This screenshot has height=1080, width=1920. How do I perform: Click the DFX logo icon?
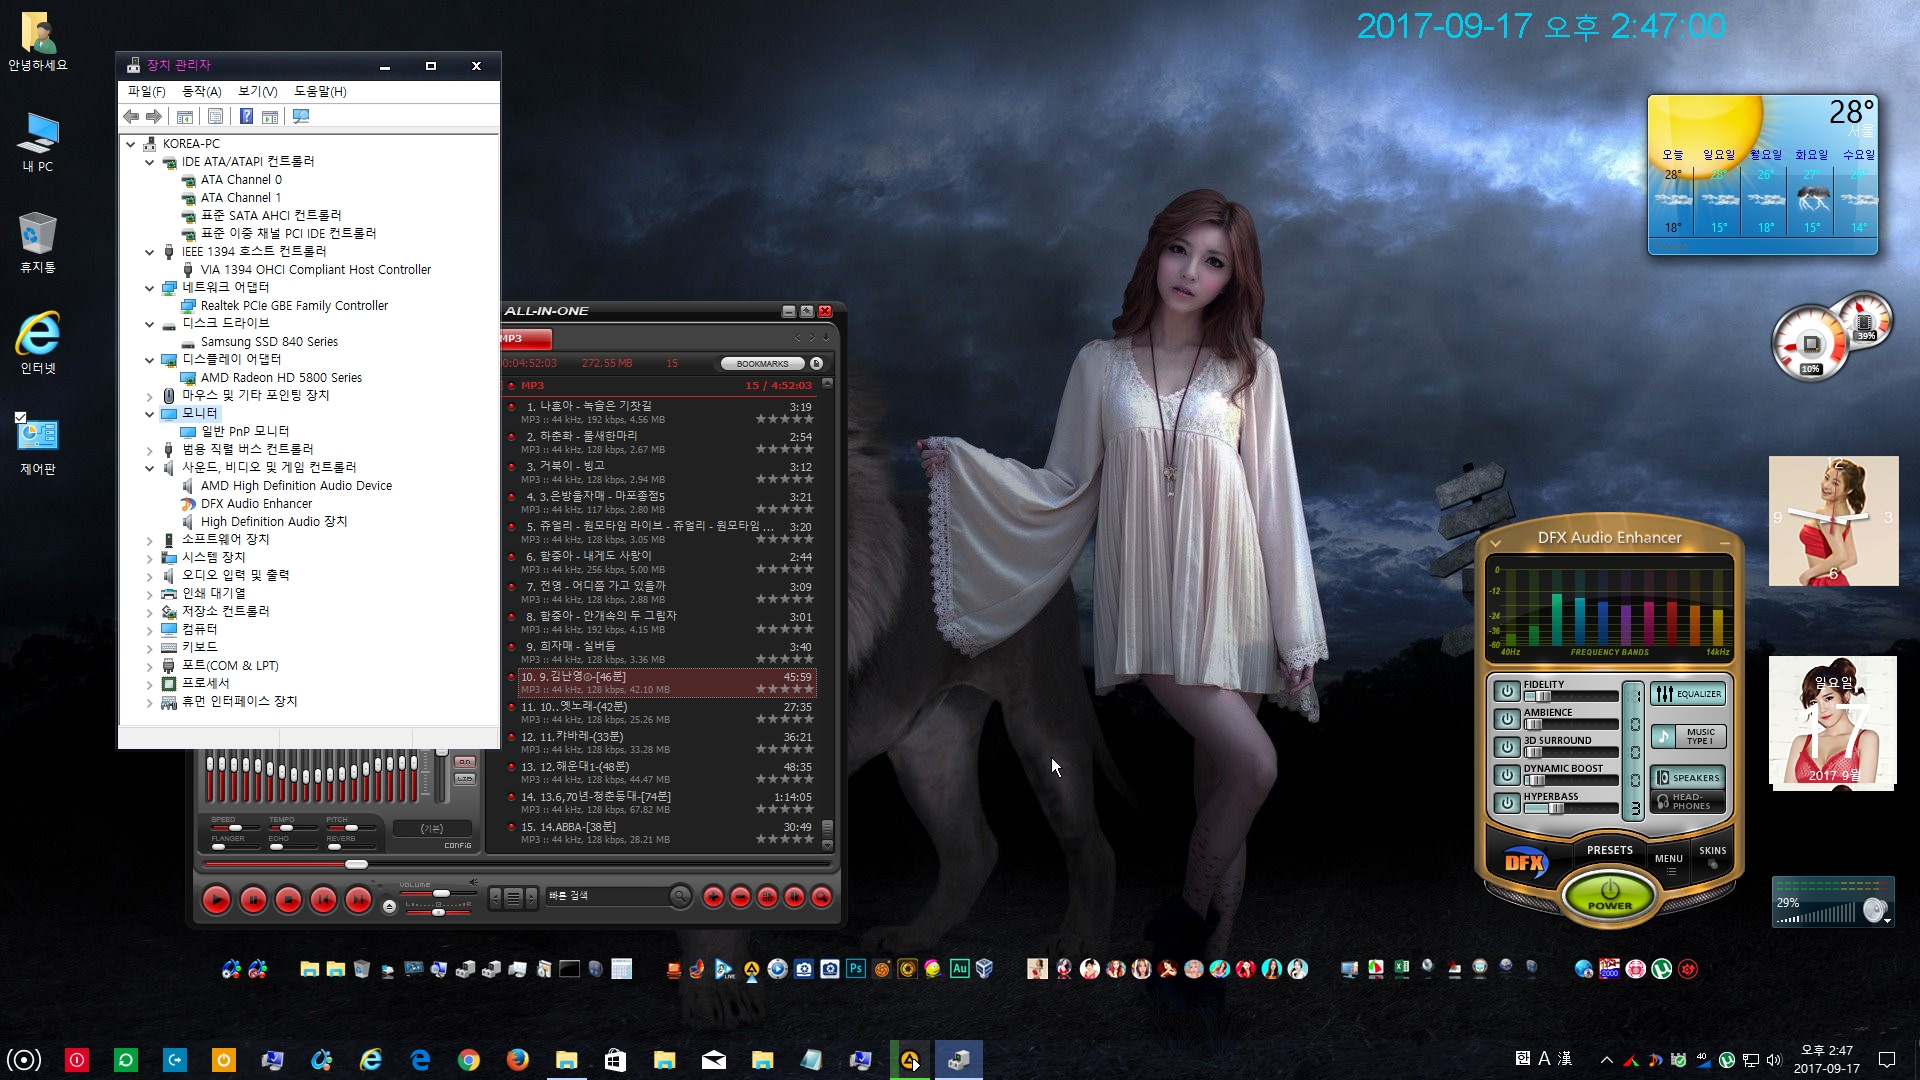1525,863
